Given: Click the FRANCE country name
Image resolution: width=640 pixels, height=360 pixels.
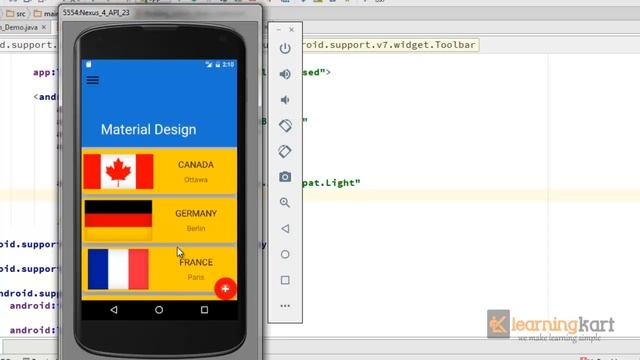Looking at the screenshot, I should 196,262.
